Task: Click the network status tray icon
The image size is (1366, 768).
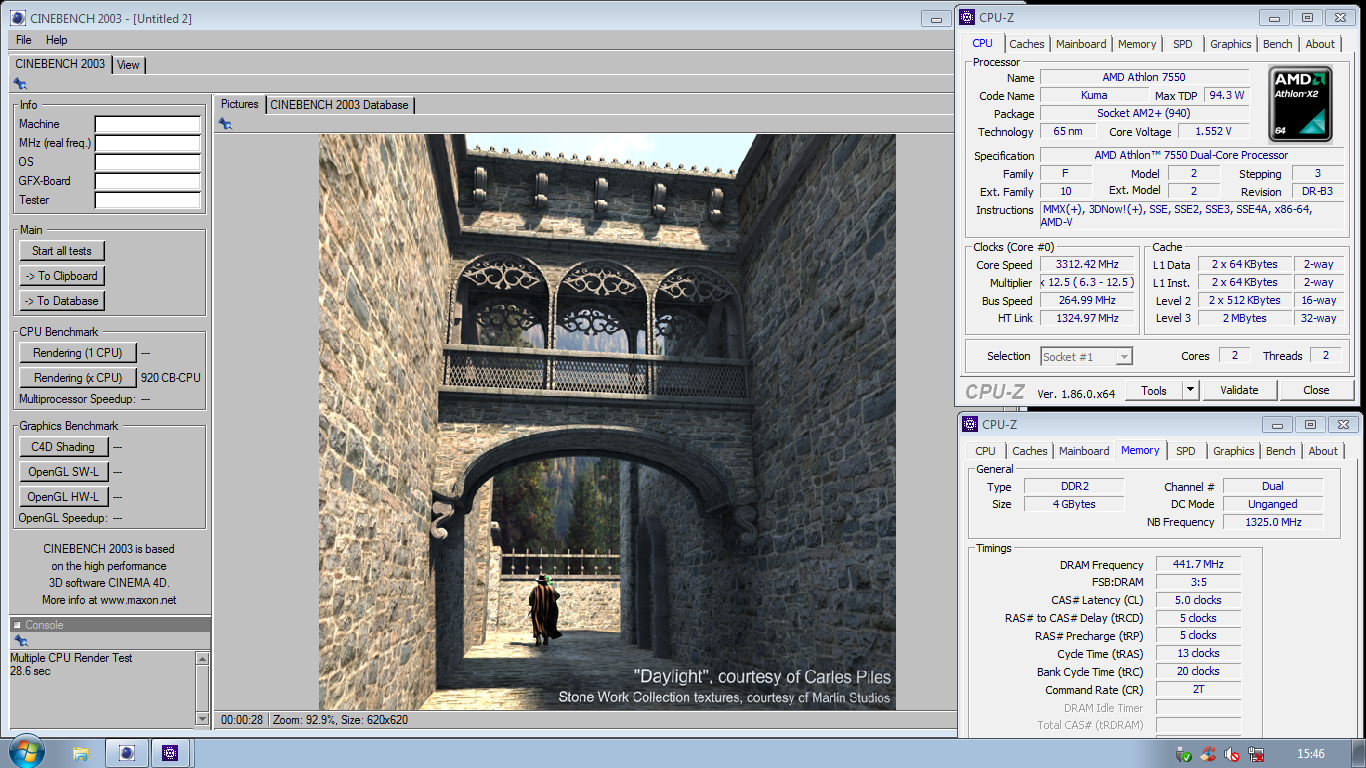Action: point(1256,754)
